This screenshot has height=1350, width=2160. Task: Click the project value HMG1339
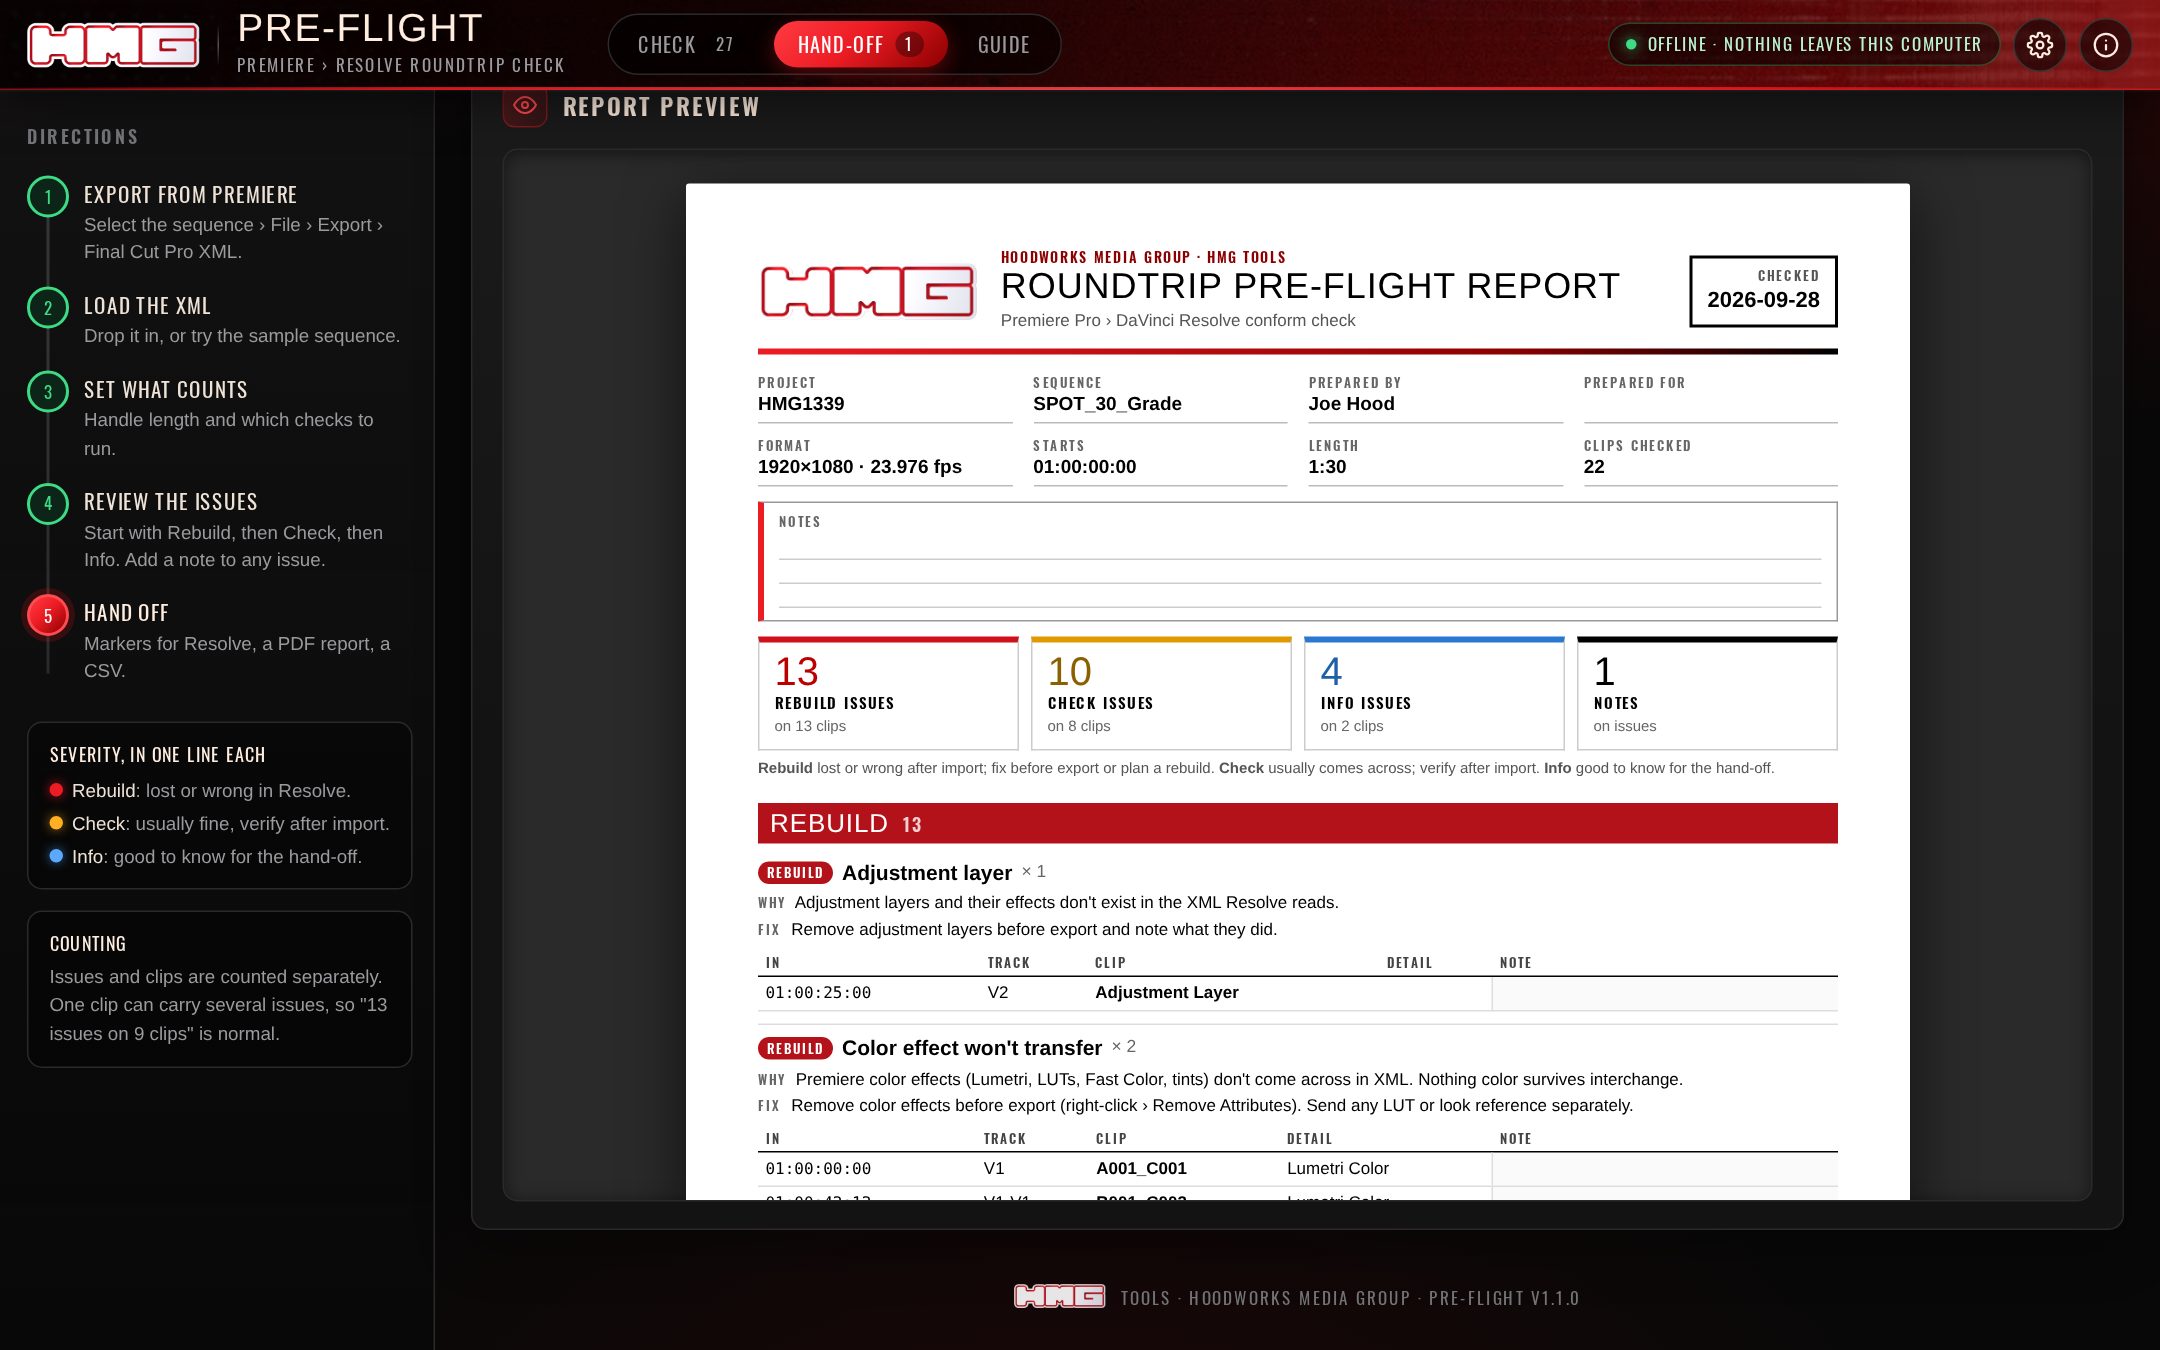(x=801, y=404)
